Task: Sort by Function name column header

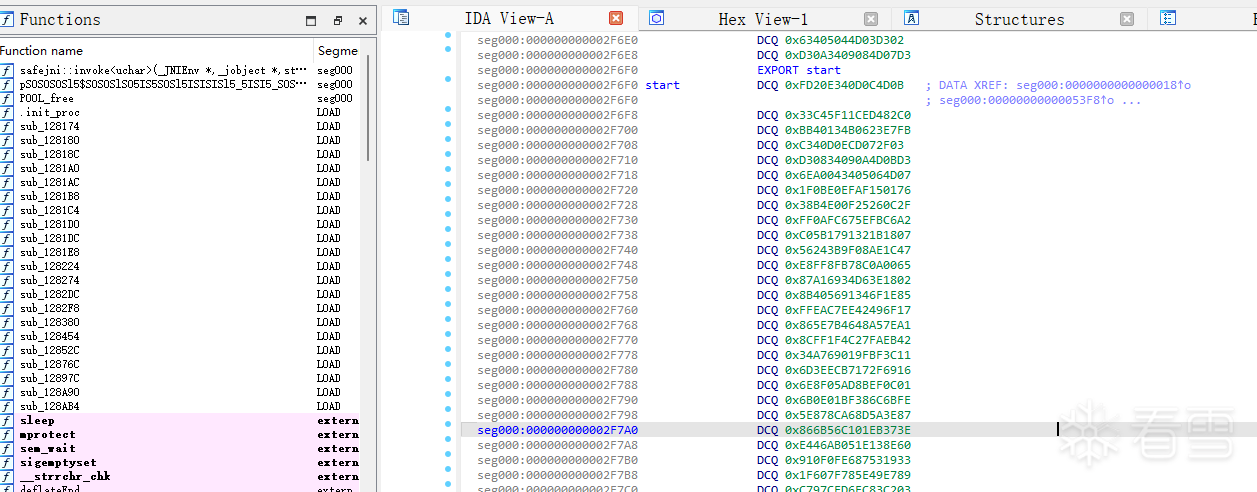Action: pyautogui.click(x=157, y=50)
